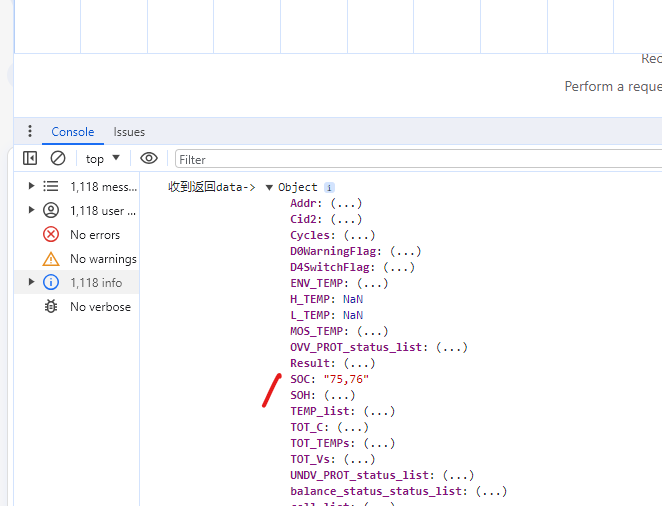This screenshot has width=662, height=506.
Task: Evaluate the MOS_TEMP getter (...)
Action: (x=372, y=331)
